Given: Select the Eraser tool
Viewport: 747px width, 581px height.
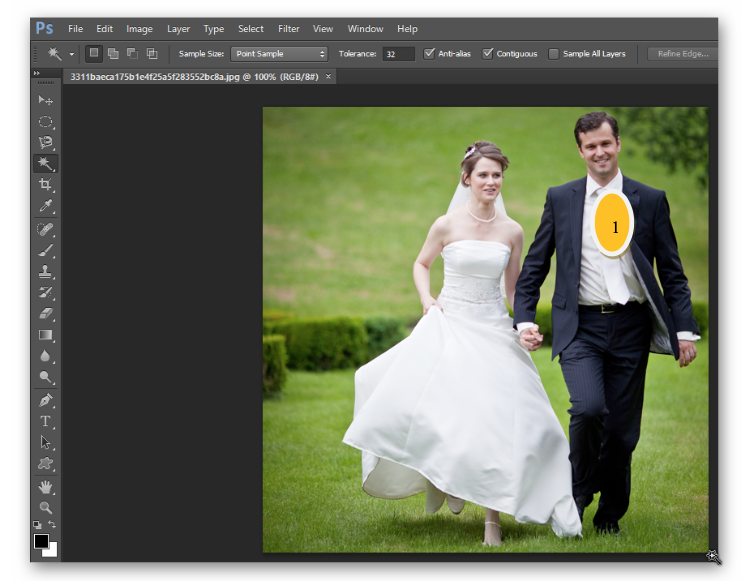Looking at the screenshot, I should [45, 313].
